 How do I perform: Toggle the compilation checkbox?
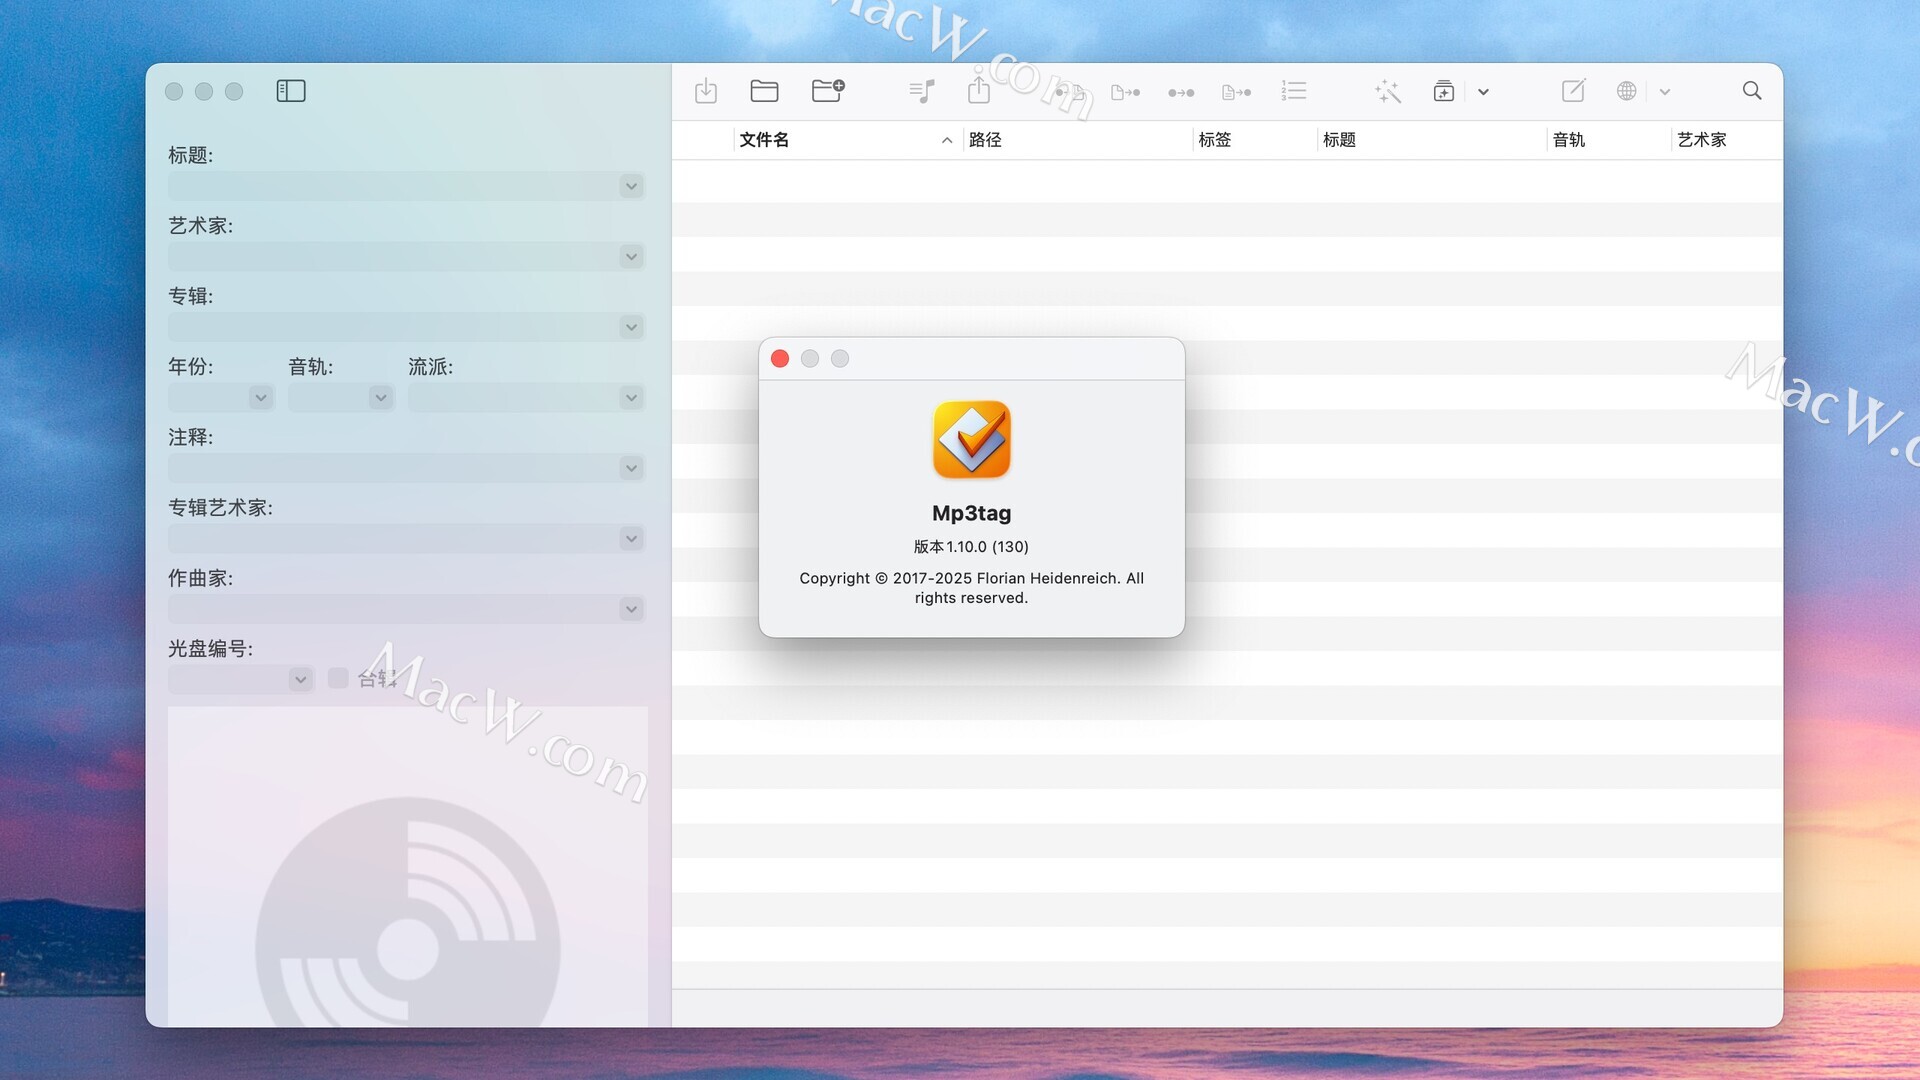(338, 679)
